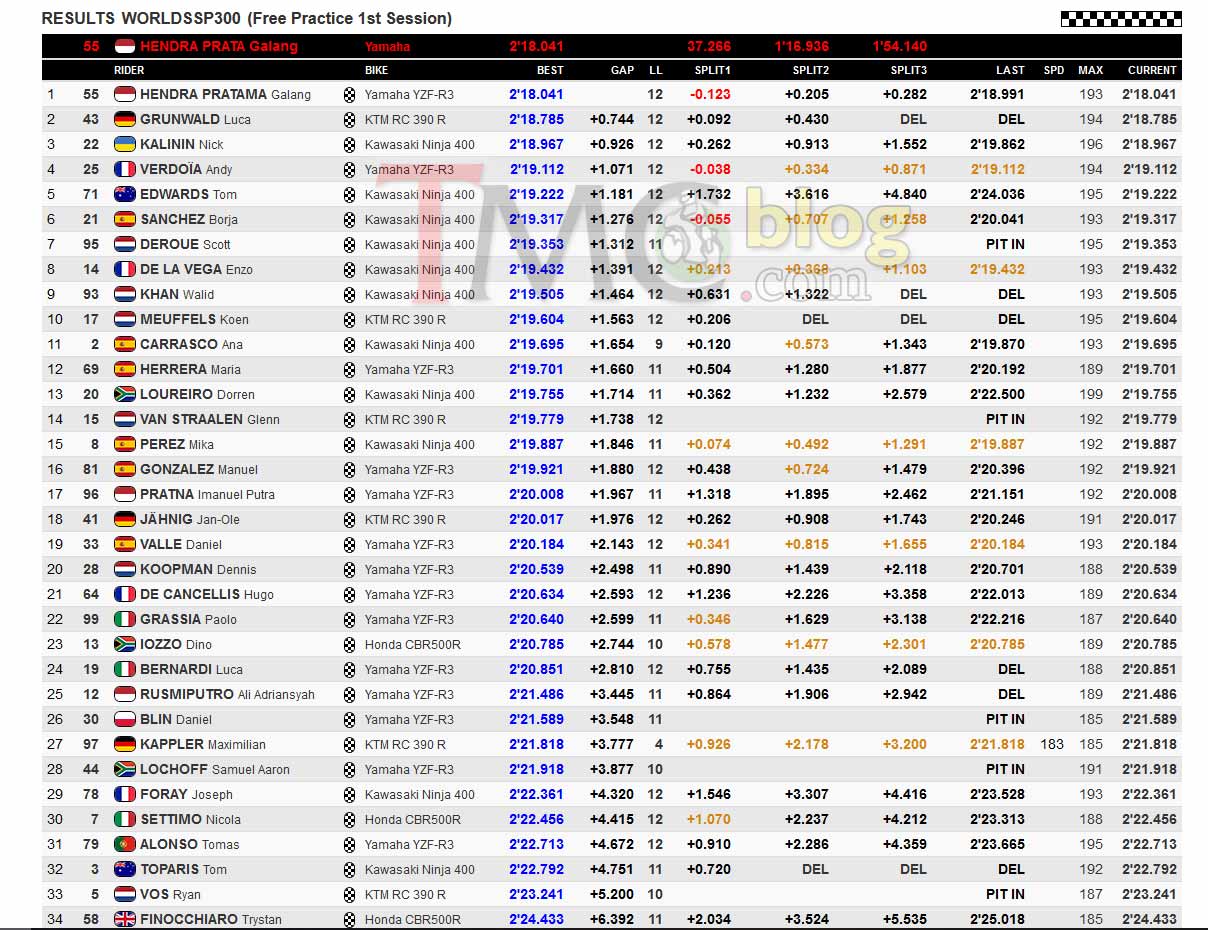Click the Indonesian flag beside HENDRA PRATAMA Galang
Viewport: 1208px width, 930px height.
click(x=125, y=94)
